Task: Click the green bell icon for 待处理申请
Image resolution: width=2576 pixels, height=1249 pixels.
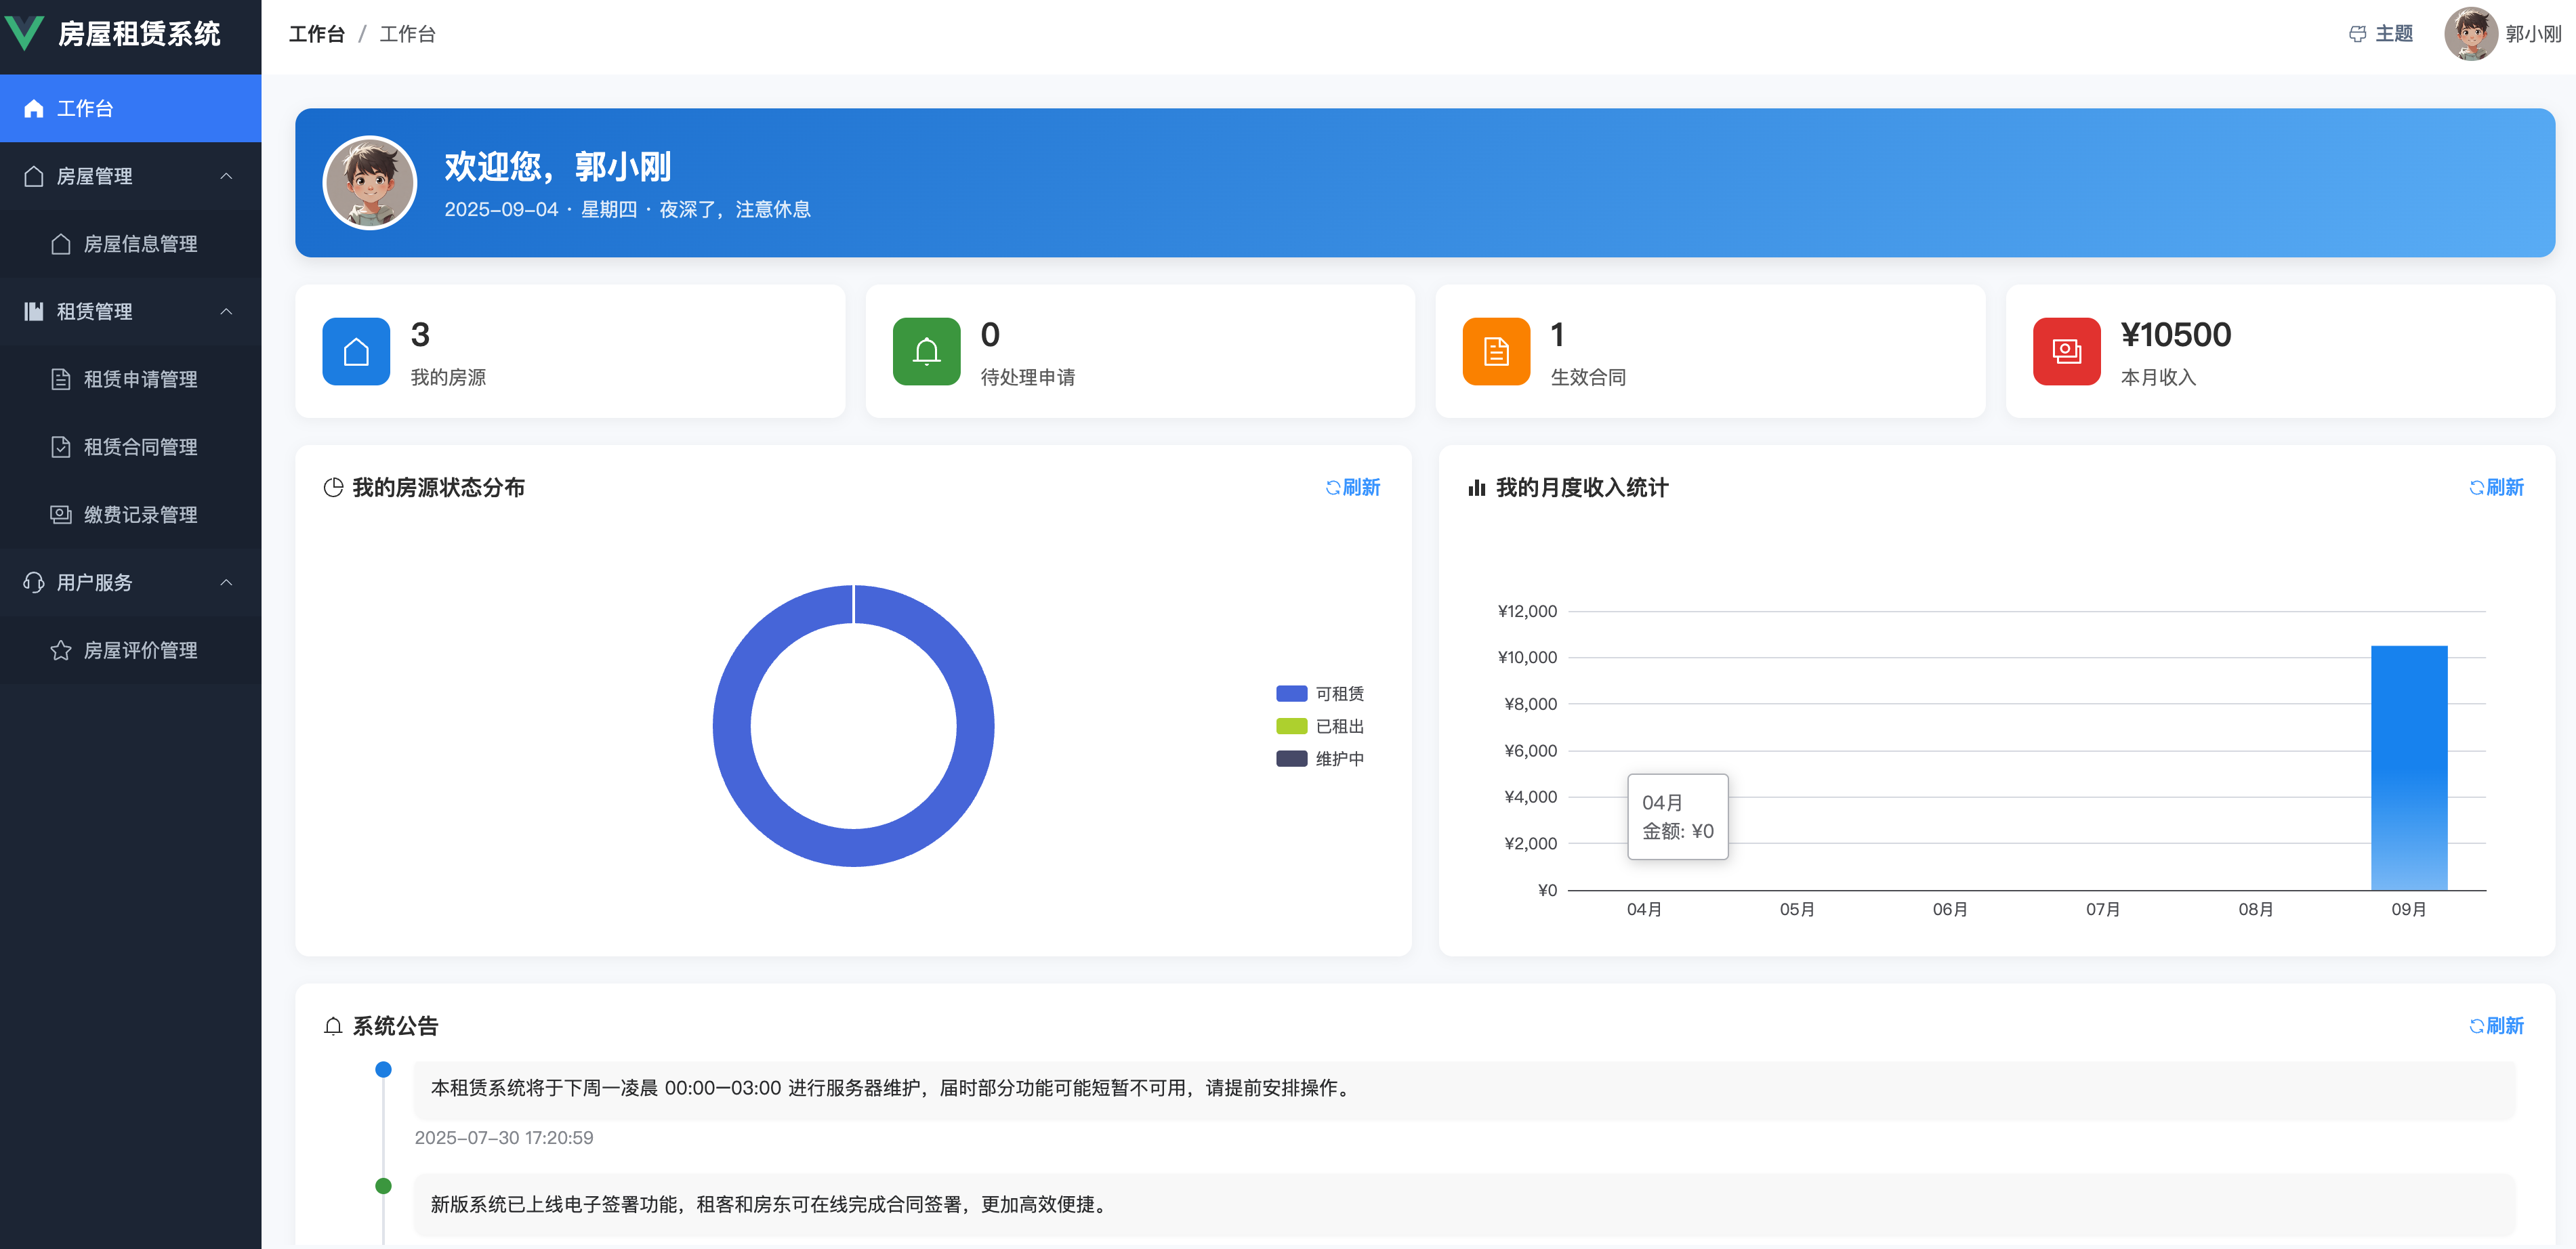Action: click(x=926, y=351)
